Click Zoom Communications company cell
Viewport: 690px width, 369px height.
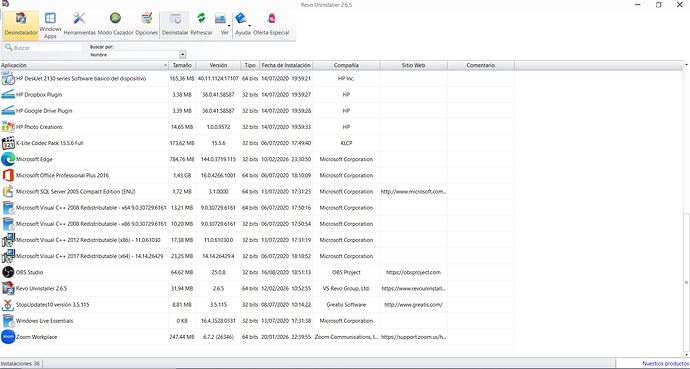point(346,337)
